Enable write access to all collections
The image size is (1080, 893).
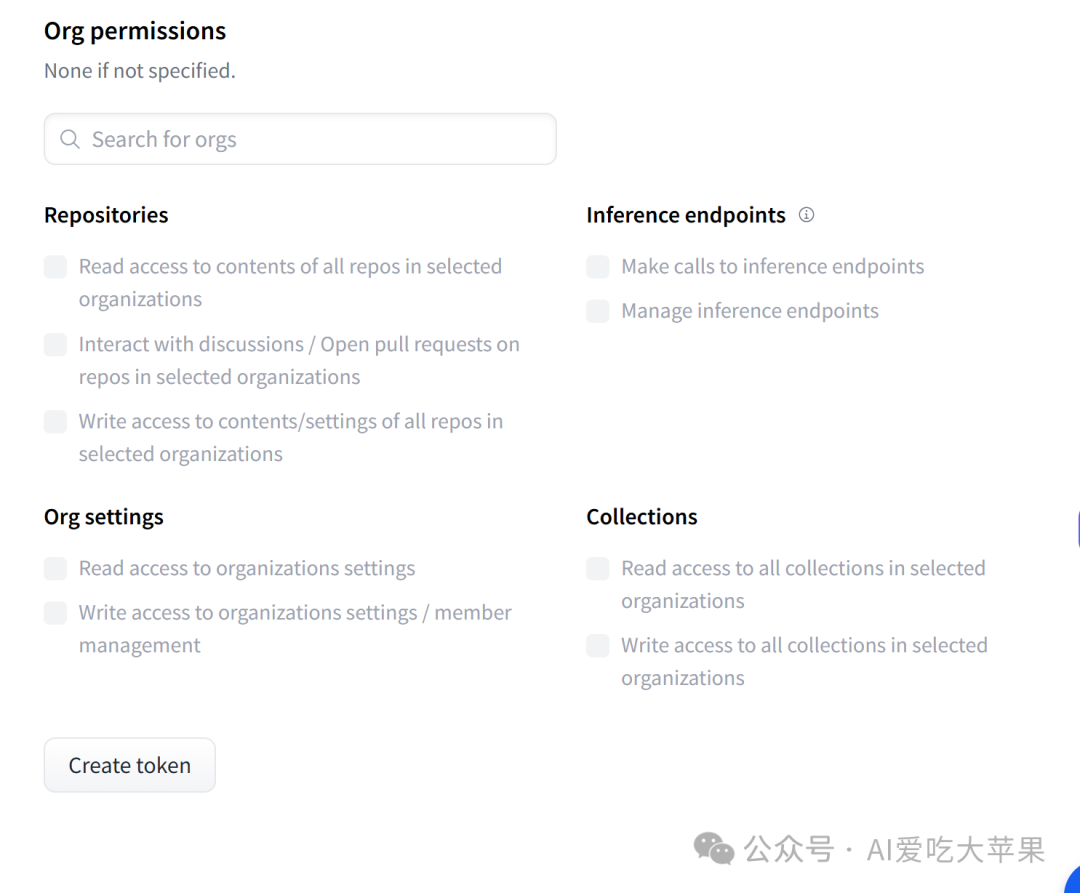pyautogui.click(x=598, y=645)
